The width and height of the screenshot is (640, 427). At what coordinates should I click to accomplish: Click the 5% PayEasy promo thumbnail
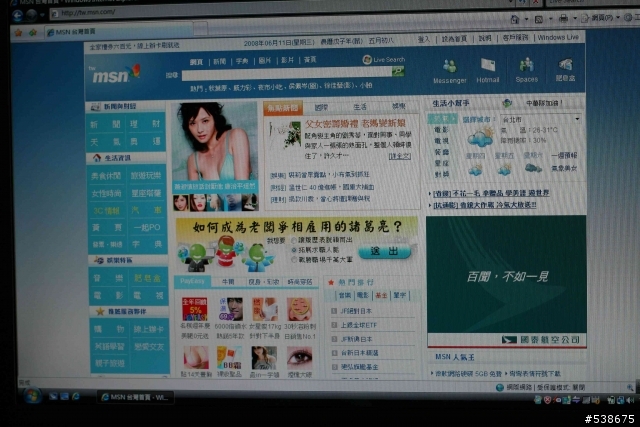click(x=194, y=309)
